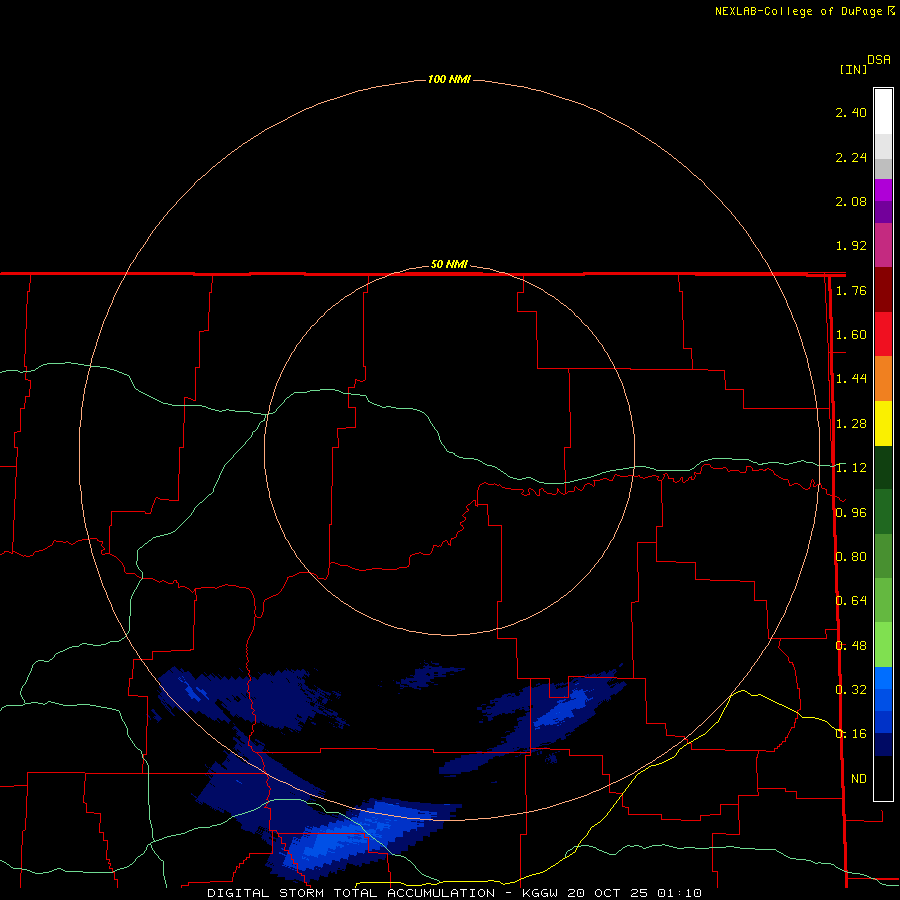Pick the yellow legend swatch

[883, 424]
